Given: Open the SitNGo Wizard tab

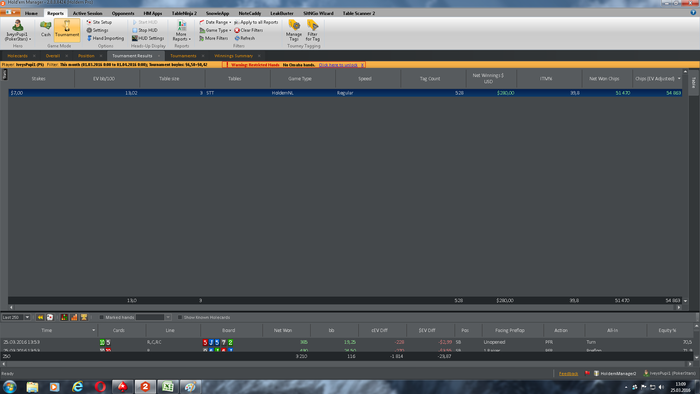Looking at the screenshot, I should (x=318, y=13).
